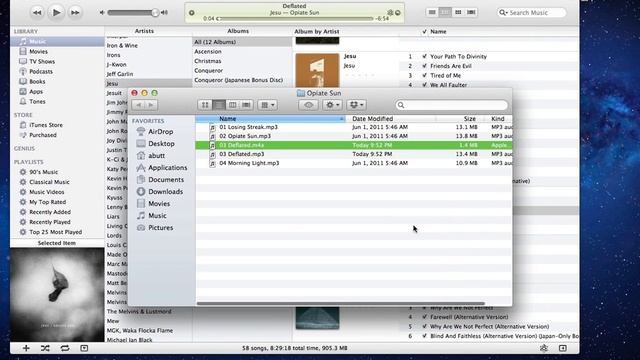Switch Finder to icon view
Viewport: 640px width, 360px height.
tap(205, 105)
